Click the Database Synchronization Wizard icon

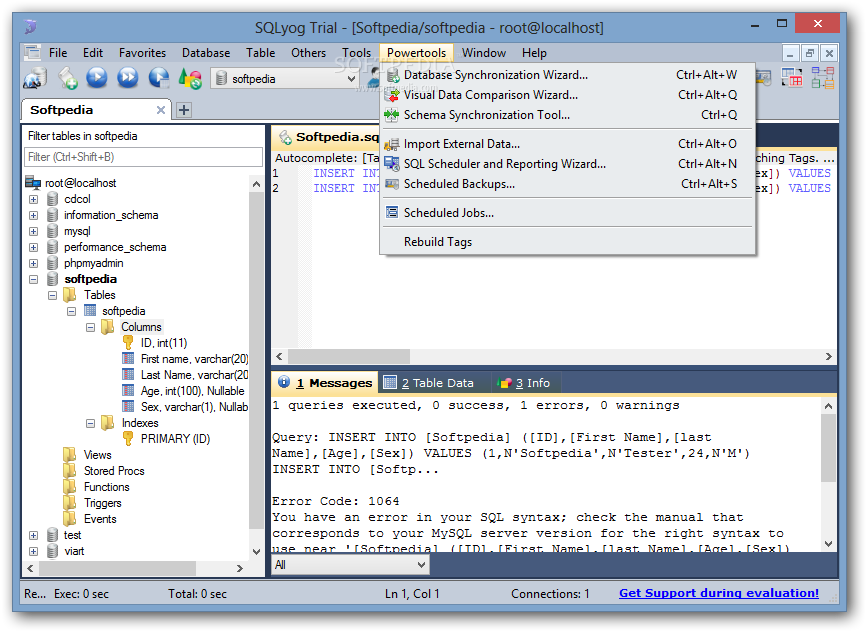(x=393, y=75)
